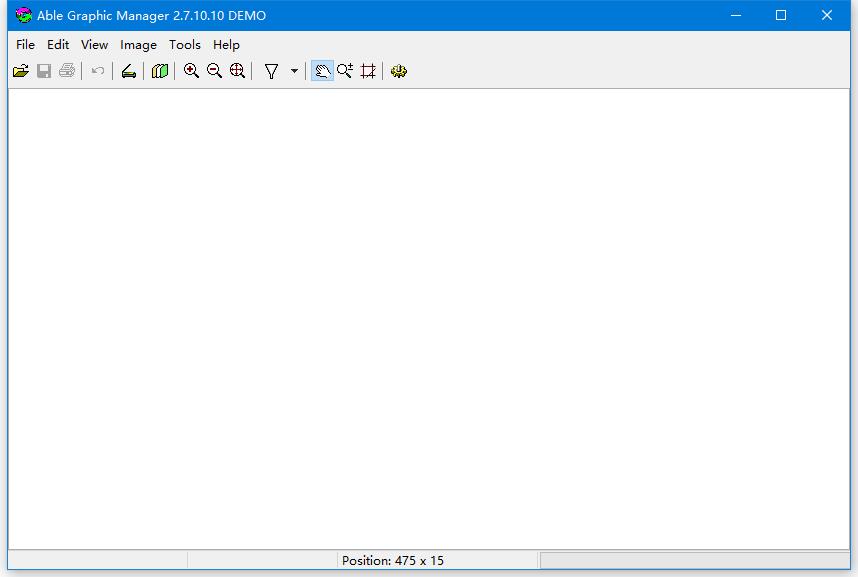The height and width of the screenshot is (577, 858).
Task: Minimize the Able Graphic Manager window
Action: [x=735, y=15]
